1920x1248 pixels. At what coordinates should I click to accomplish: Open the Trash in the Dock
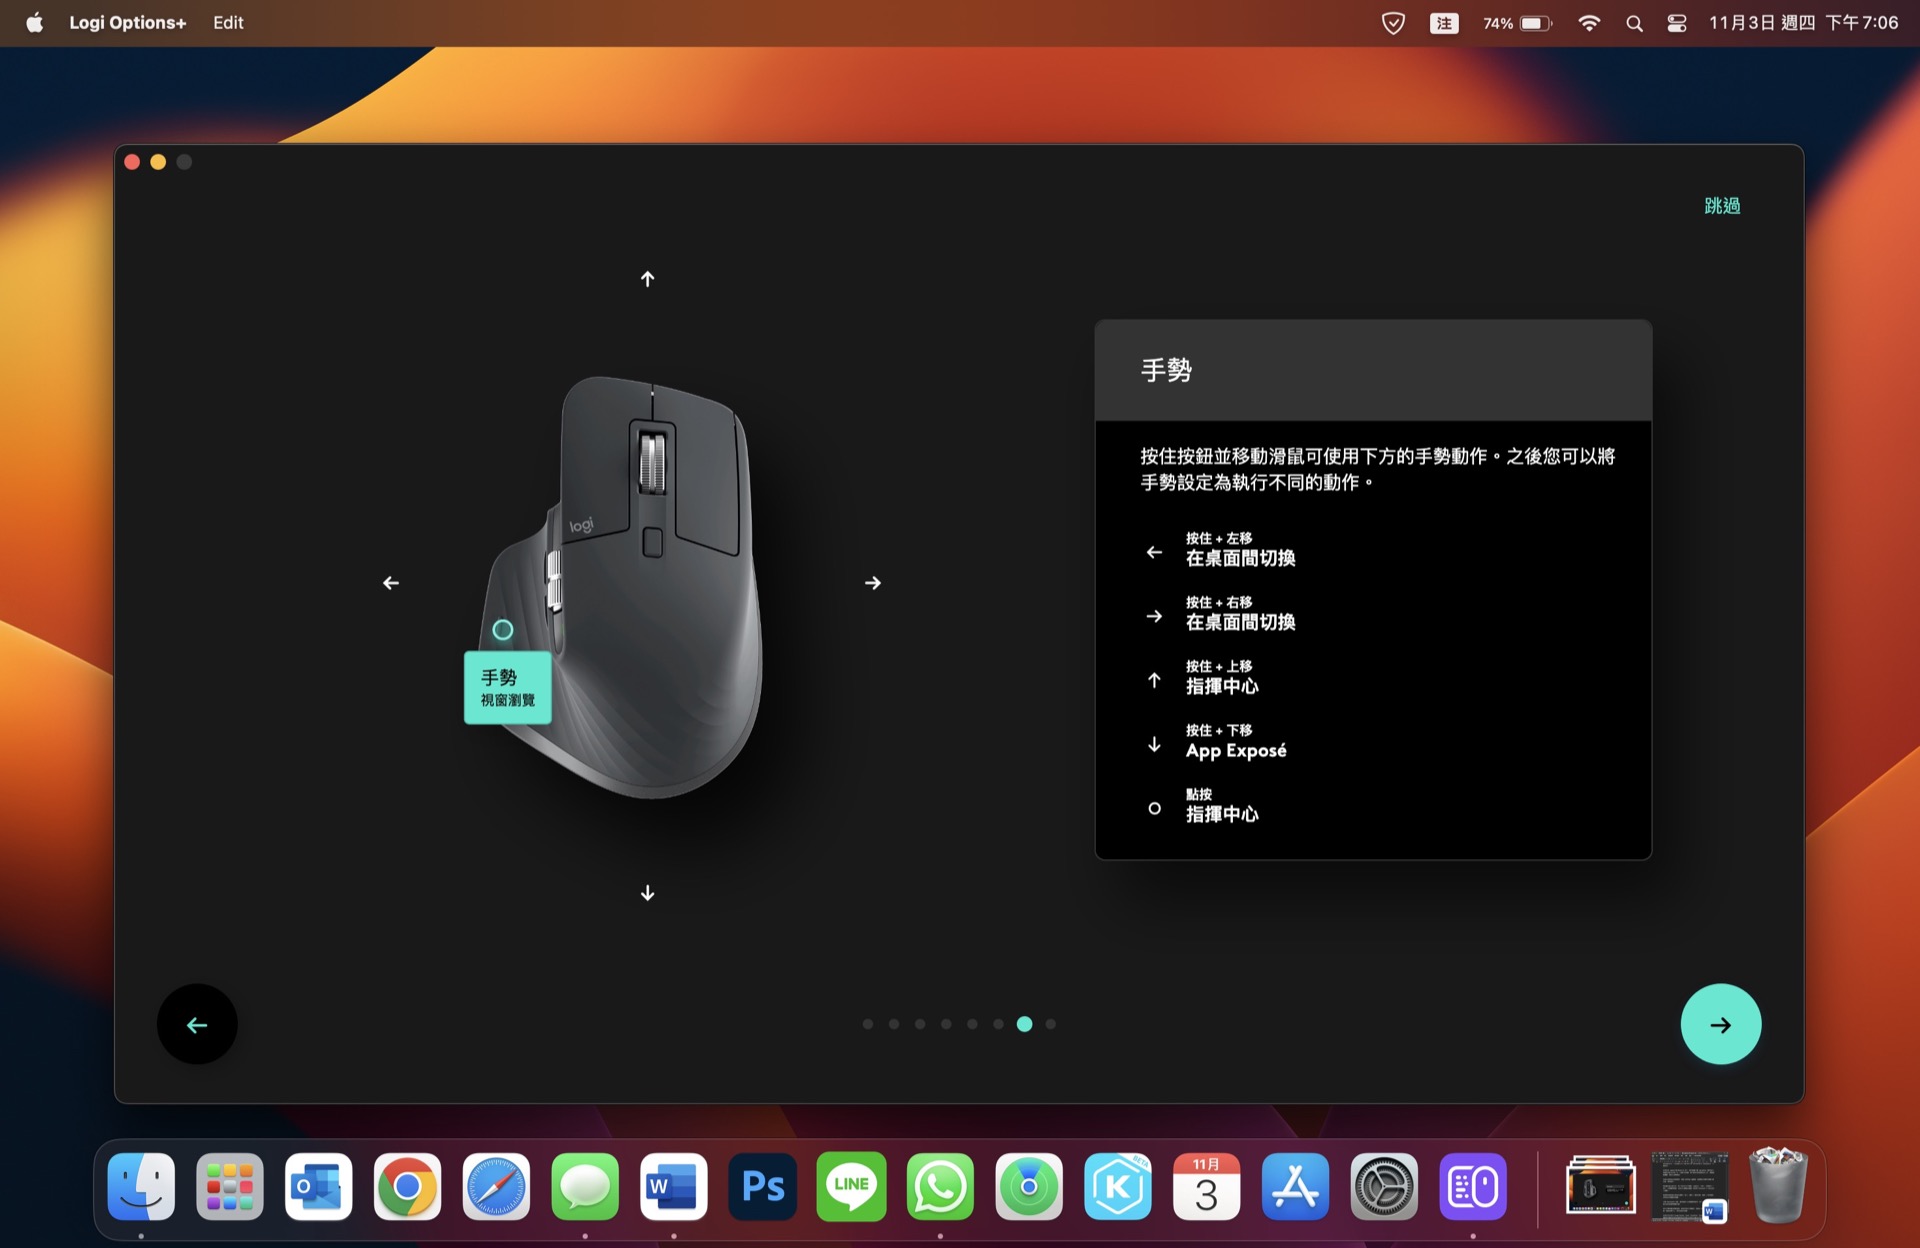click(1777, 1185)
